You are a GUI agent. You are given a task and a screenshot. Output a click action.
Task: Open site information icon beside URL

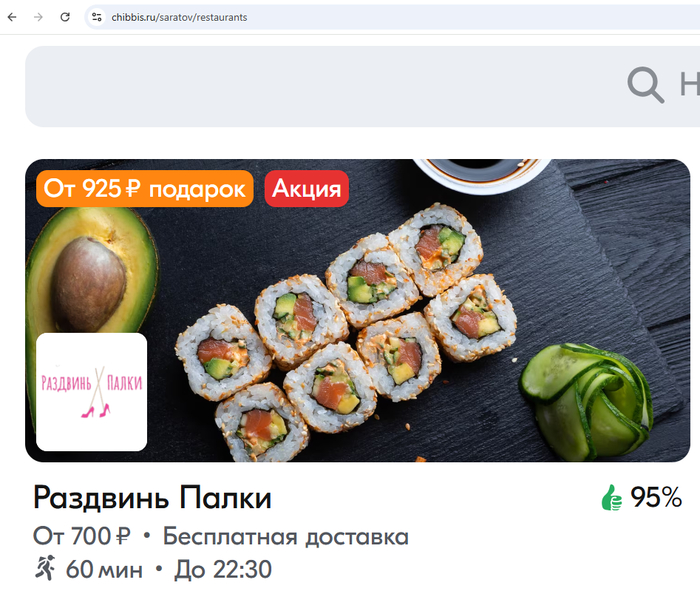click(96, 17)
